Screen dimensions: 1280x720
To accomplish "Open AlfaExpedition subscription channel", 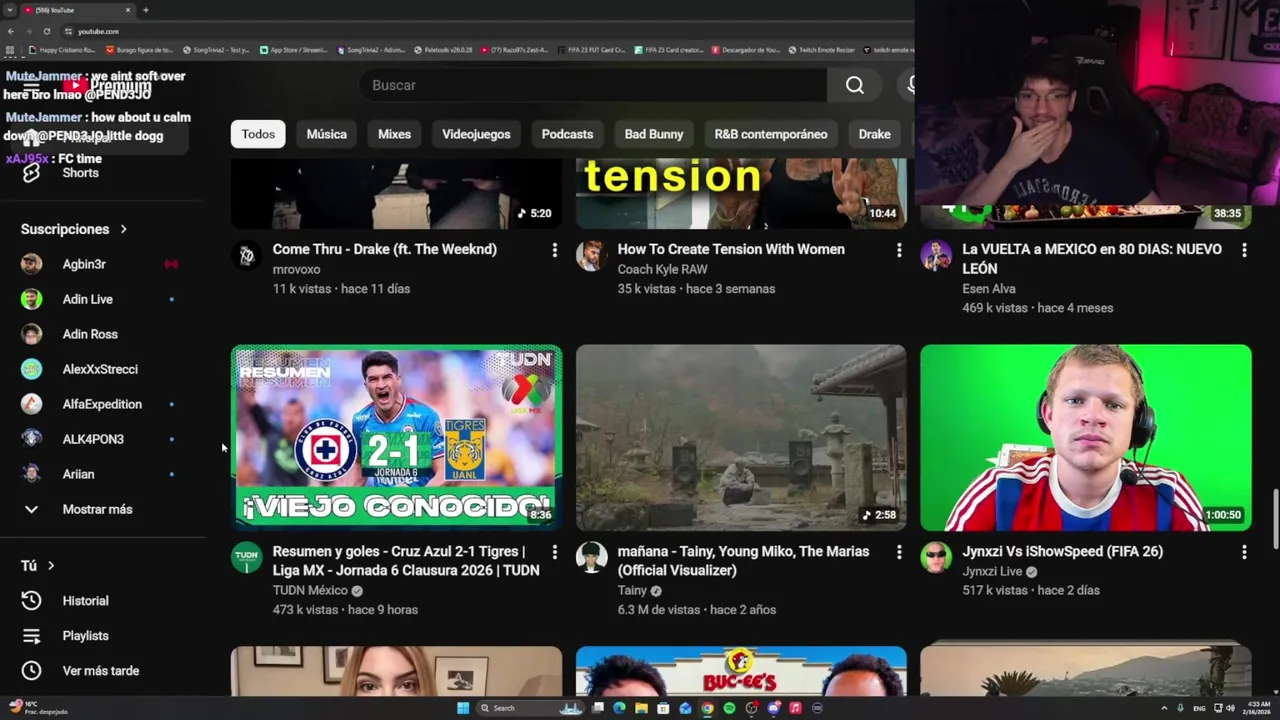I will tap(100, 404).
